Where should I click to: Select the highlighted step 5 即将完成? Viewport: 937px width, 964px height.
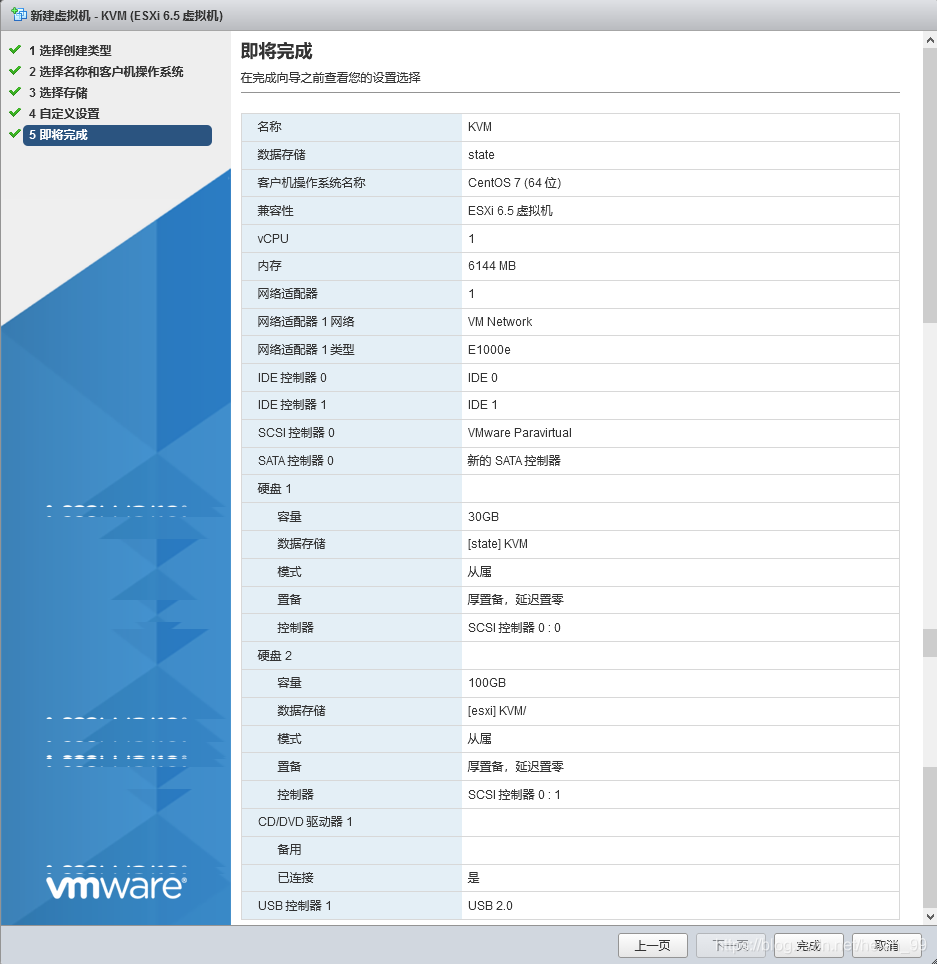[x=117, y=135]
